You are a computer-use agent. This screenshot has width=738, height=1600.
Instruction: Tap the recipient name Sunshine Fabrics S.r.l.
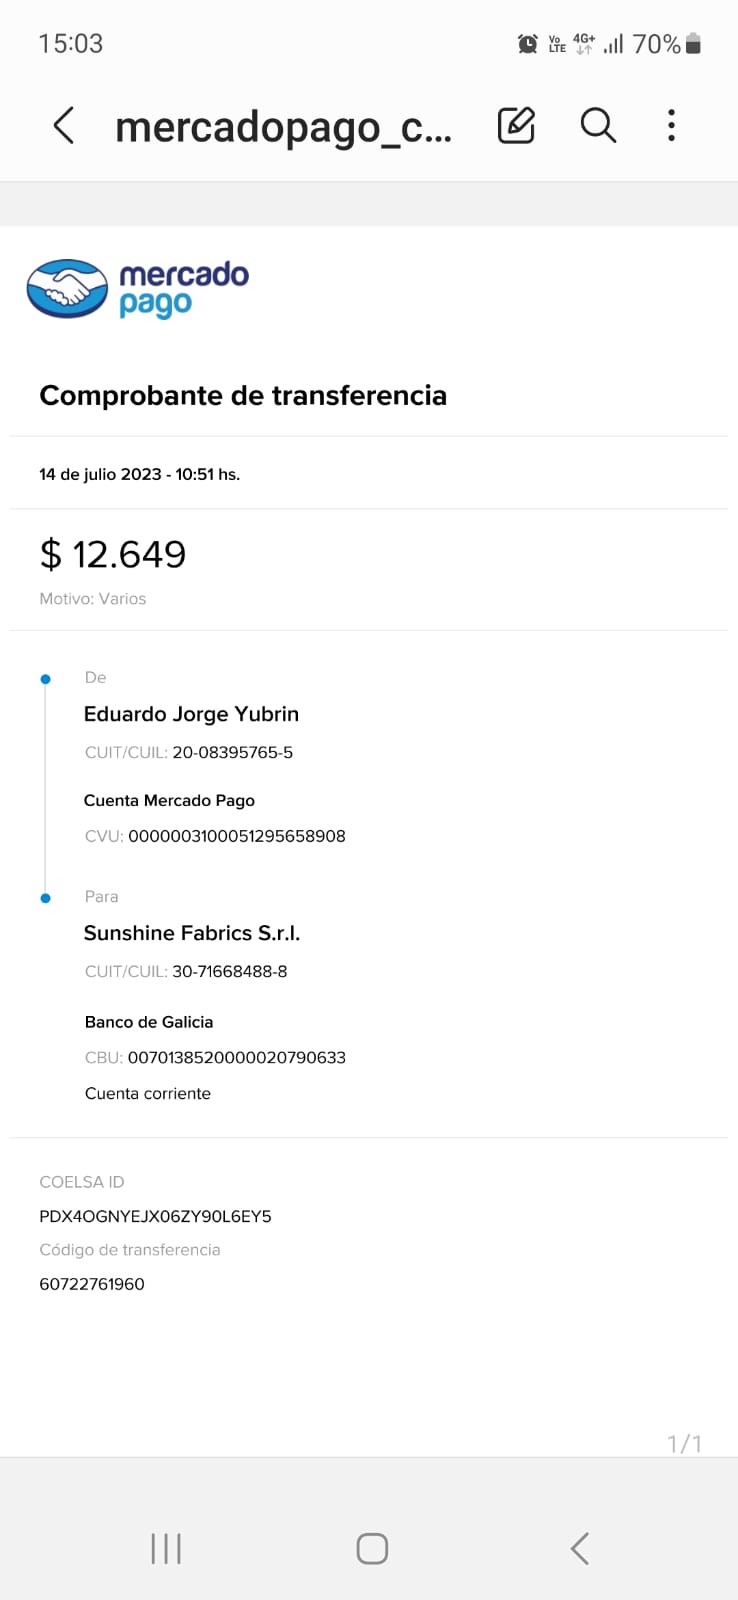pyautogui.click(x=192, y=933)
